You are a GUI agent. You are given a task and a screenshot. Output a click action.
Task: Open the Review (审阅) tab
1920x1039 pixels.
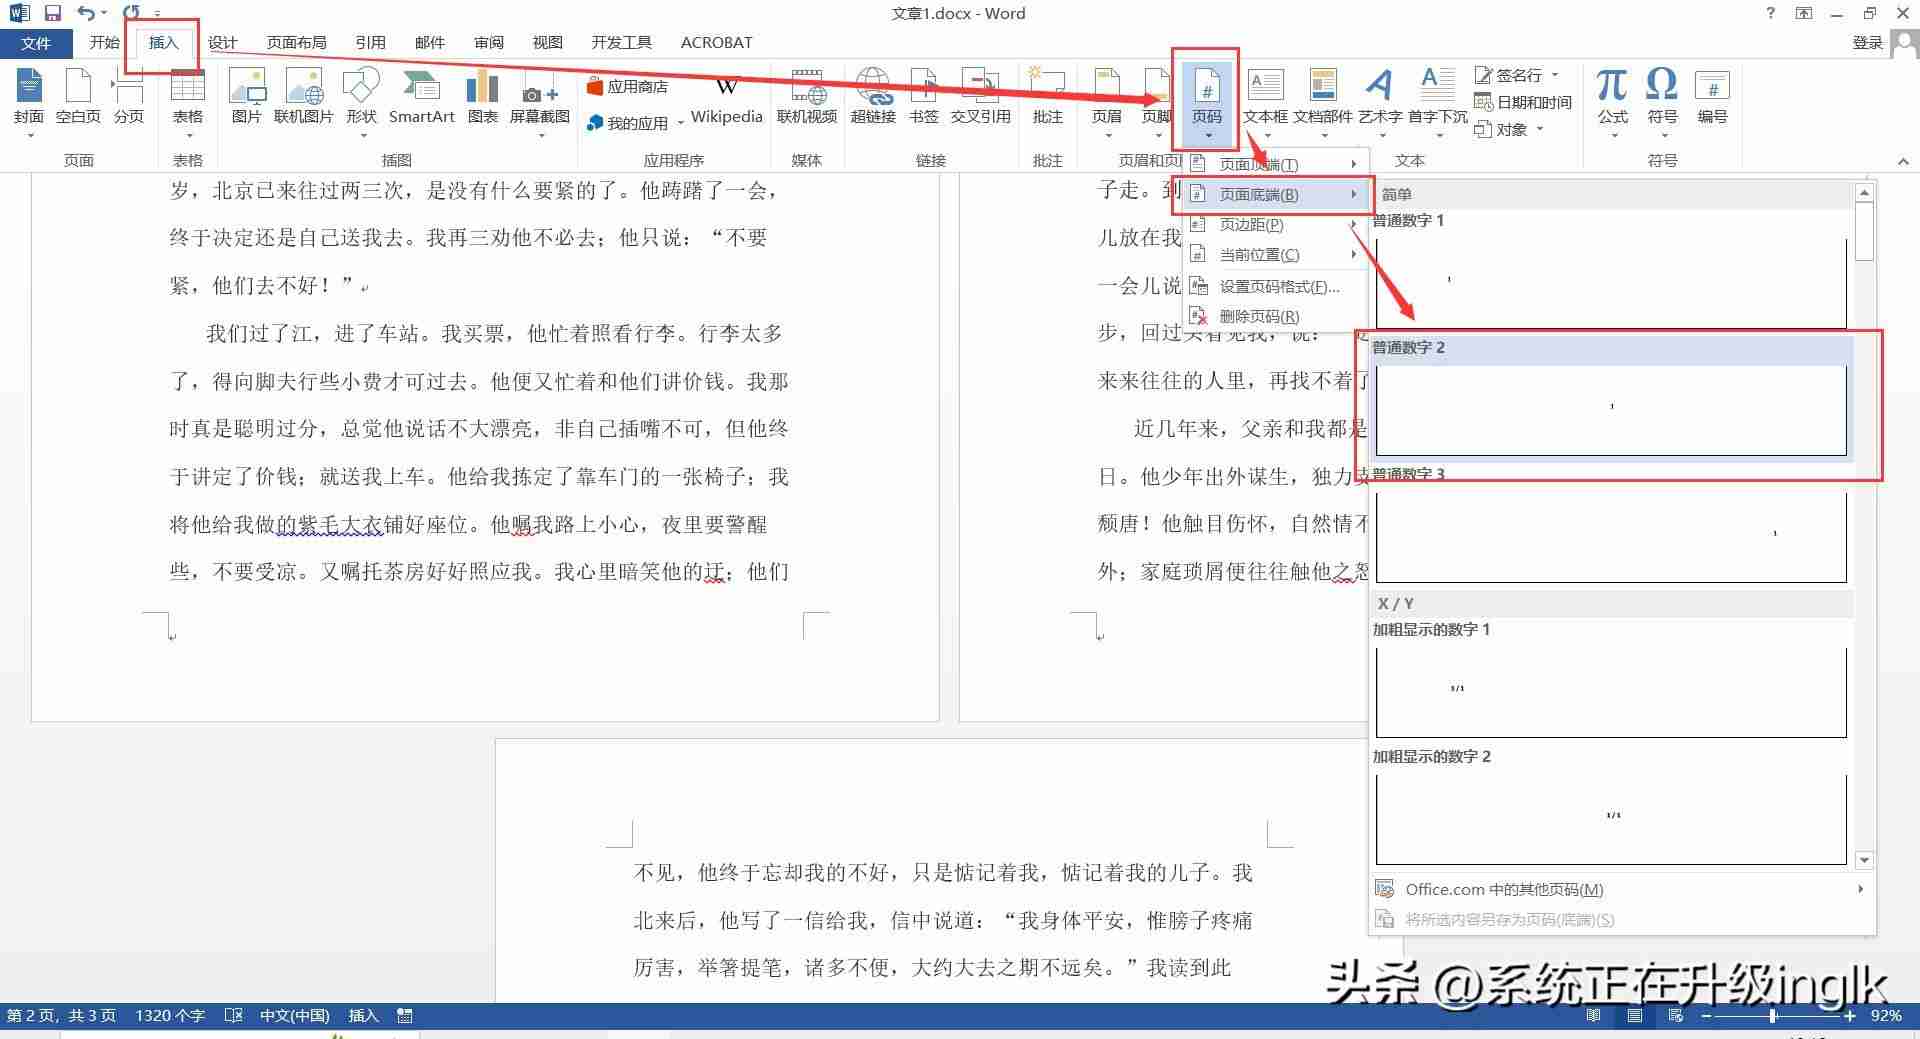point(489,42)
